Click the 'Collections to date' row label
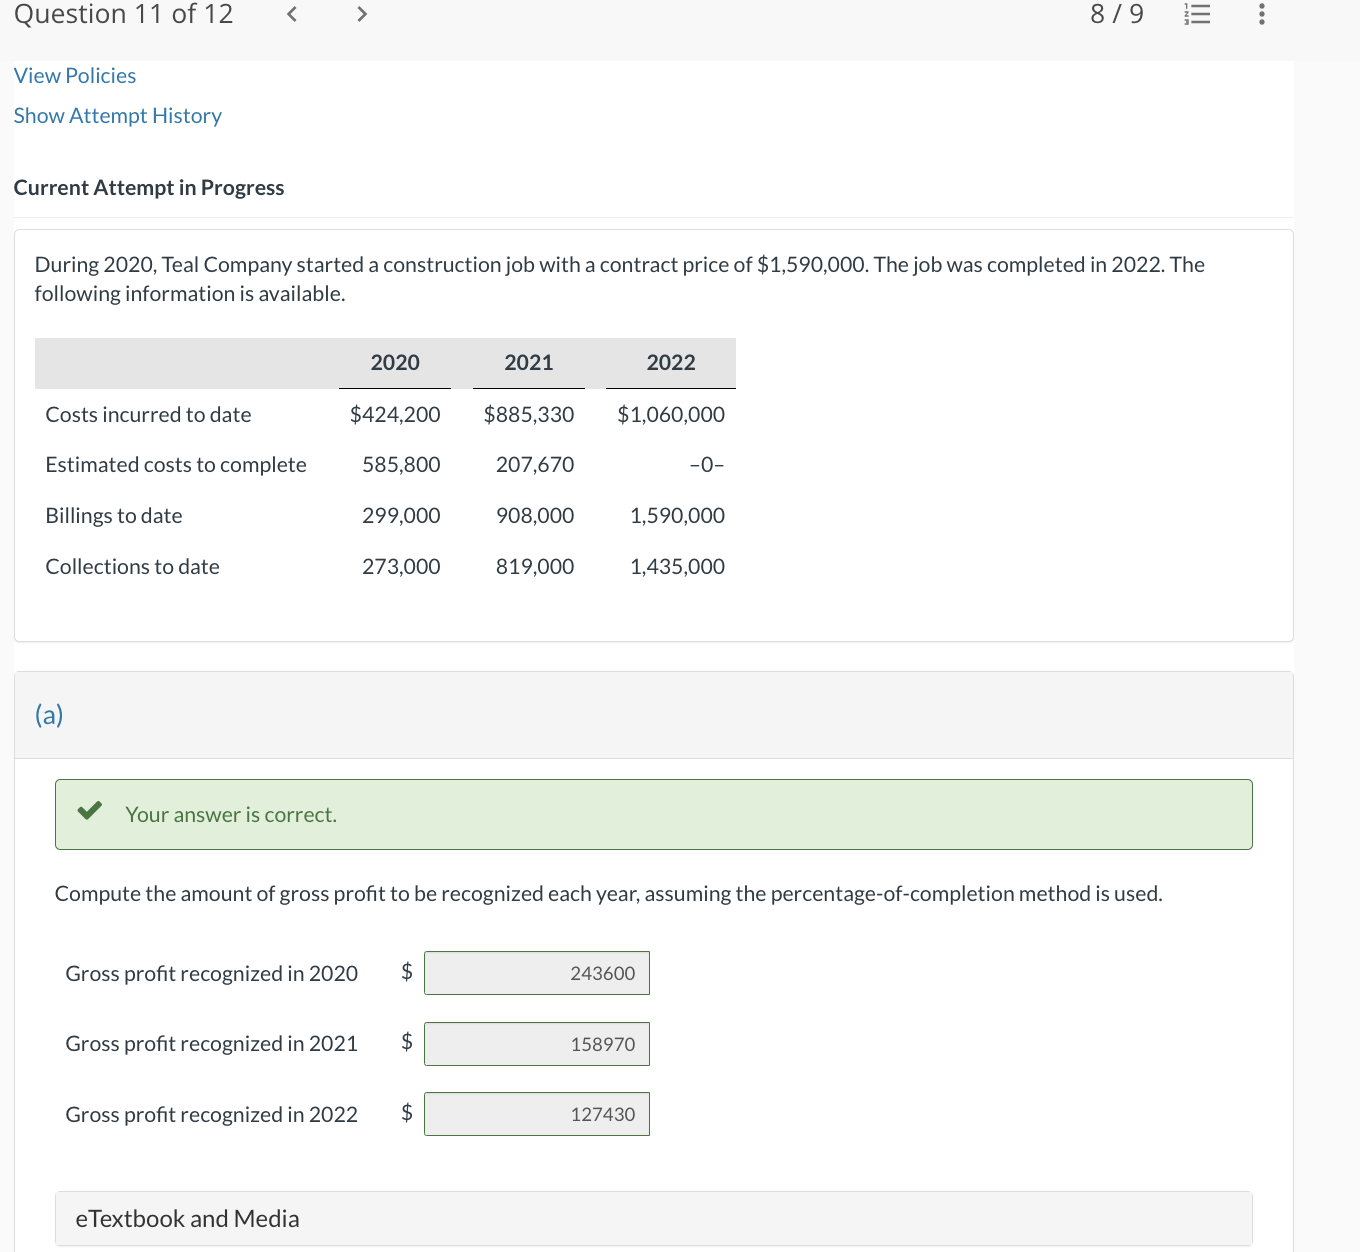1360x1252 pixels. (x=133, y=567)
